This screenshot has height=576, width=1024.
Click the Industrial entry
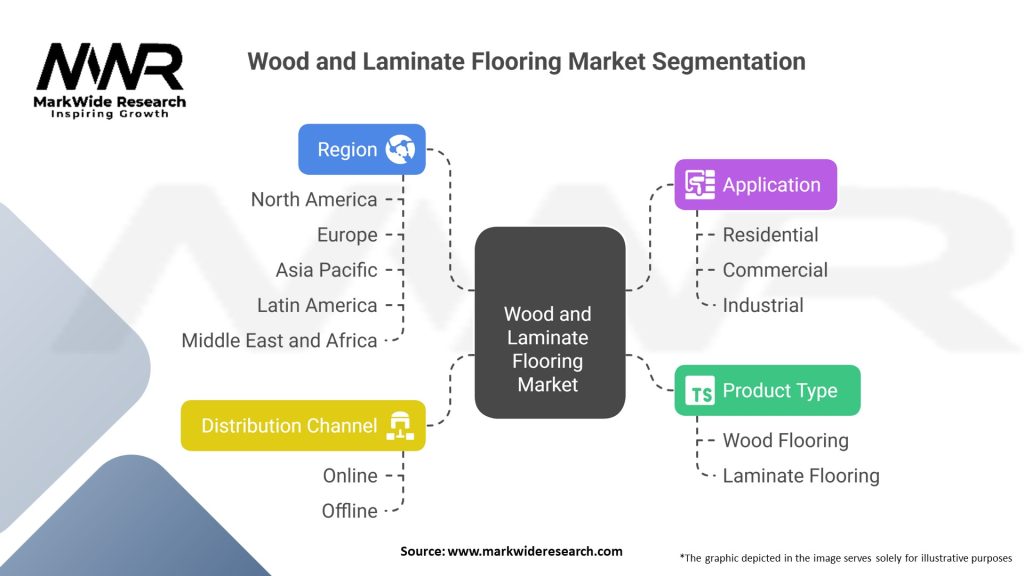coord(763,305)
